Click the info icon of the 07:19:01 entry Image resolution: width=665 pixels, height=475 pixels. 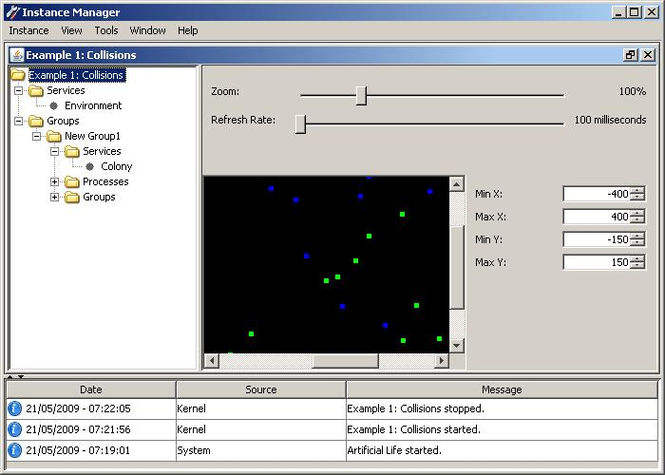[14, 450]
